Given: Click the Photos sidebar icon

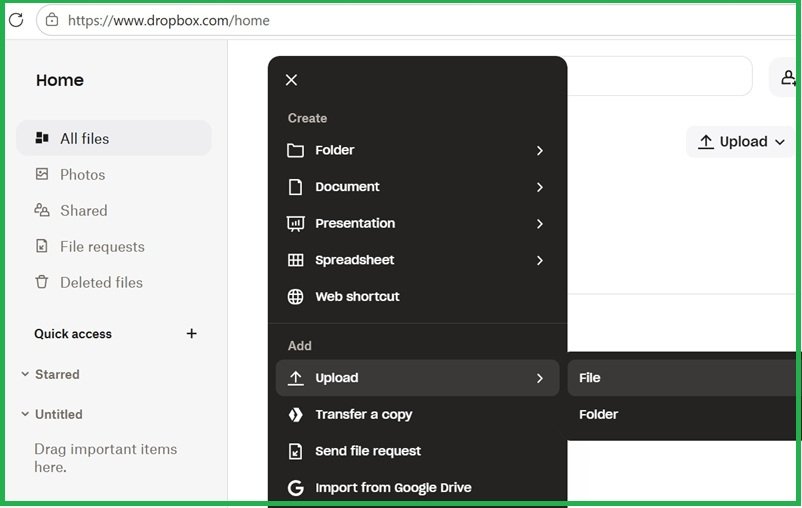Looking at the screenshot, I should tap(42, 174).
